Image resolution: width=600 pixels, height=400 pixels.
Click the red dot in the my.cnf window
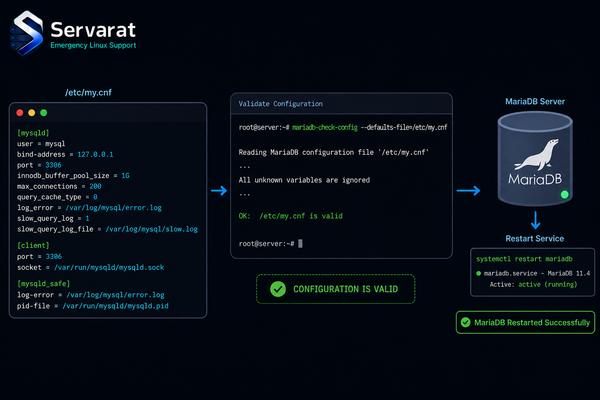tap(20, 113)
